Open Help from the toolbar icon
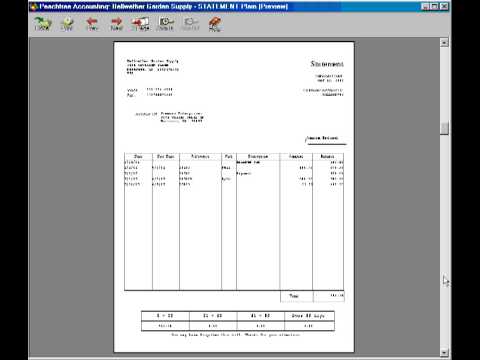This screenshot has width=480, height=360. (x=215, y=24)
